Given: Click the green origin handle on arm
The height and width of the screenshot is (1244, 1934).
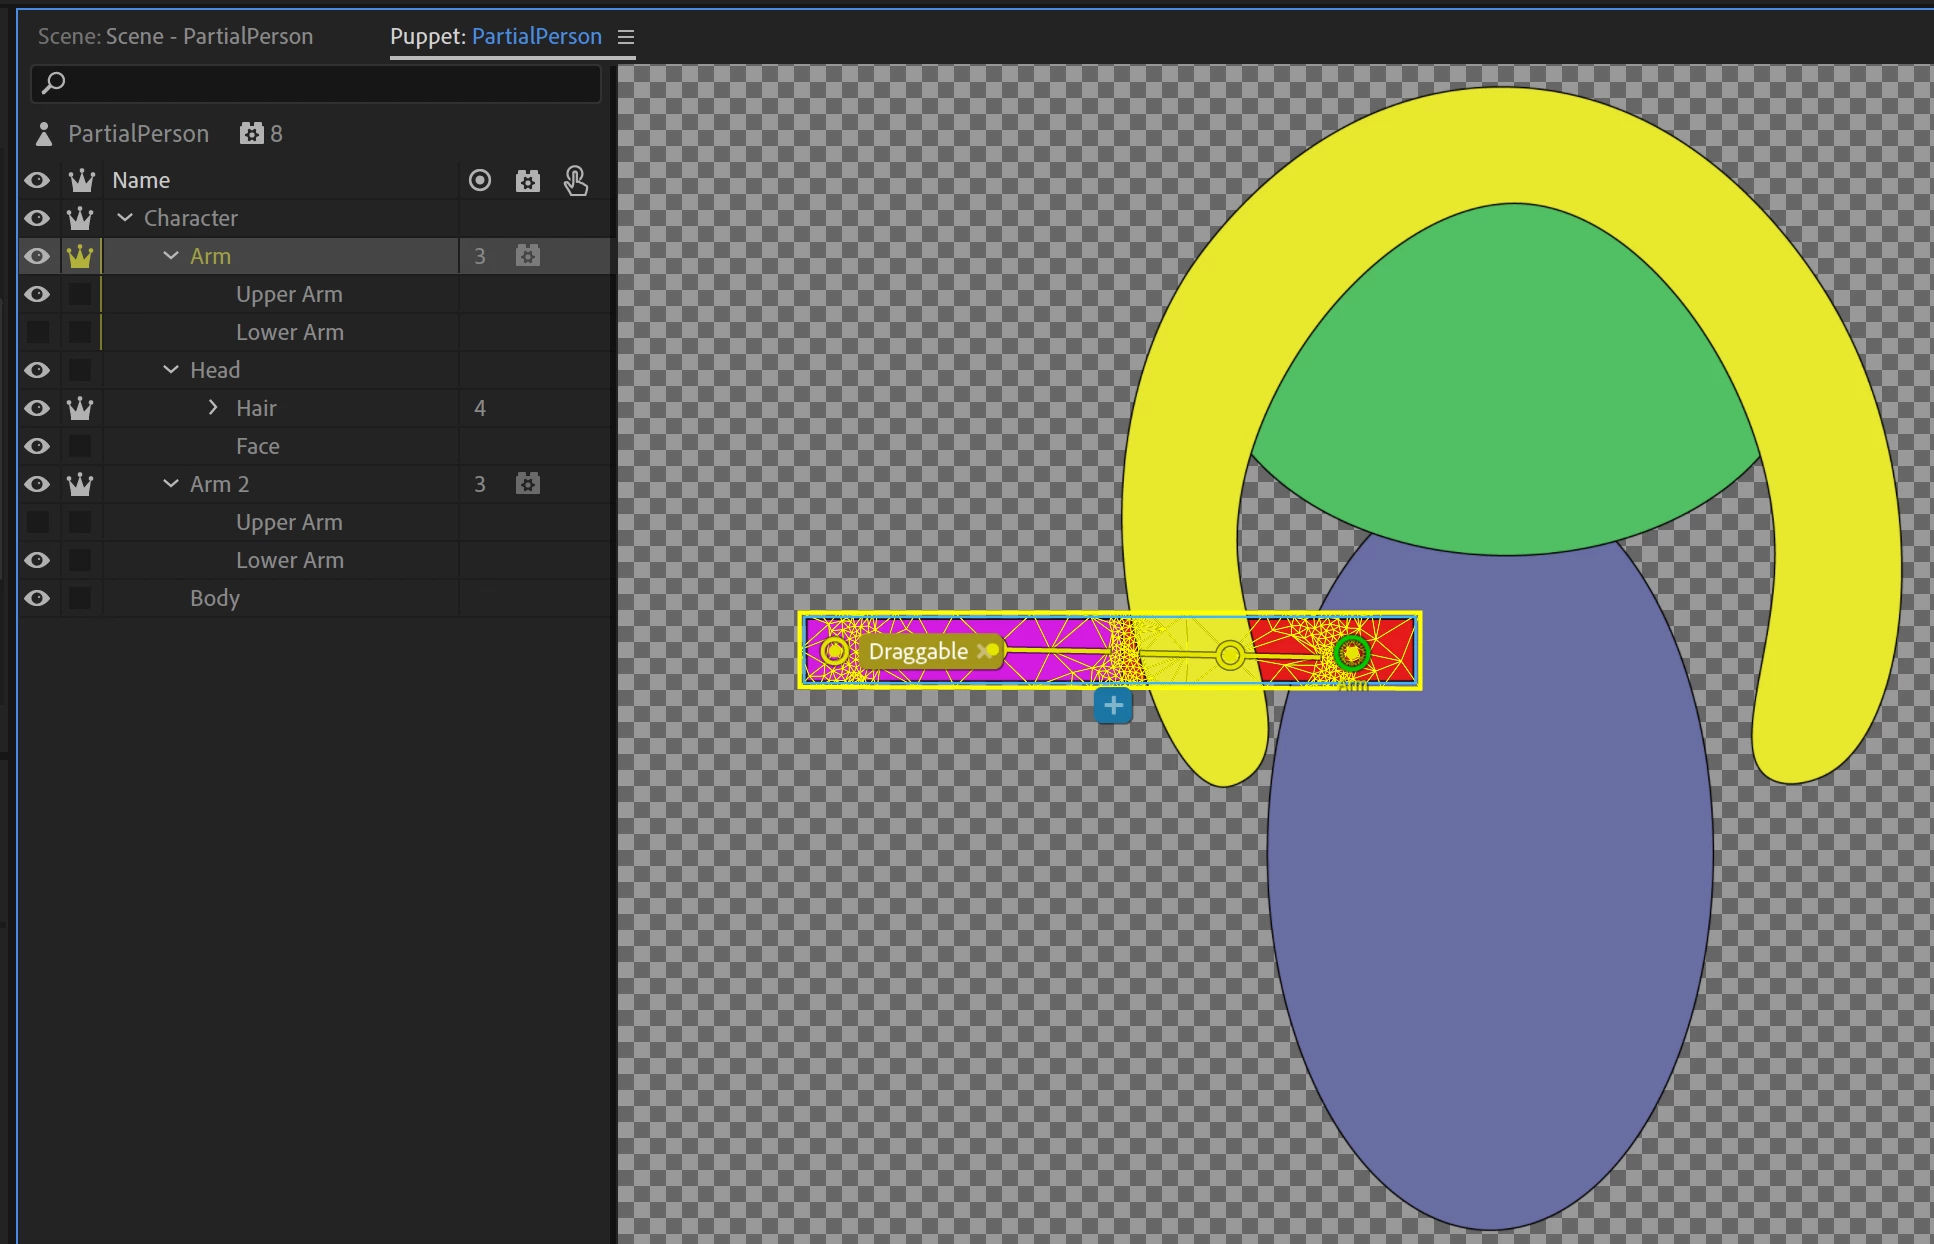Looking at the screenshot, I should (1351, 653).
